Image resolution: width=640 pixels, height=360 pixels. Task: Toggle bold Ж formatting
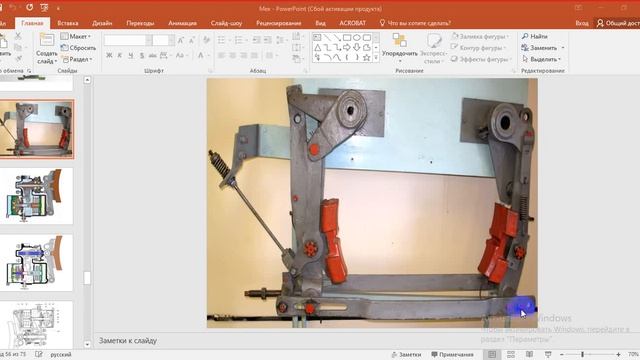click(x=109, y=55)
